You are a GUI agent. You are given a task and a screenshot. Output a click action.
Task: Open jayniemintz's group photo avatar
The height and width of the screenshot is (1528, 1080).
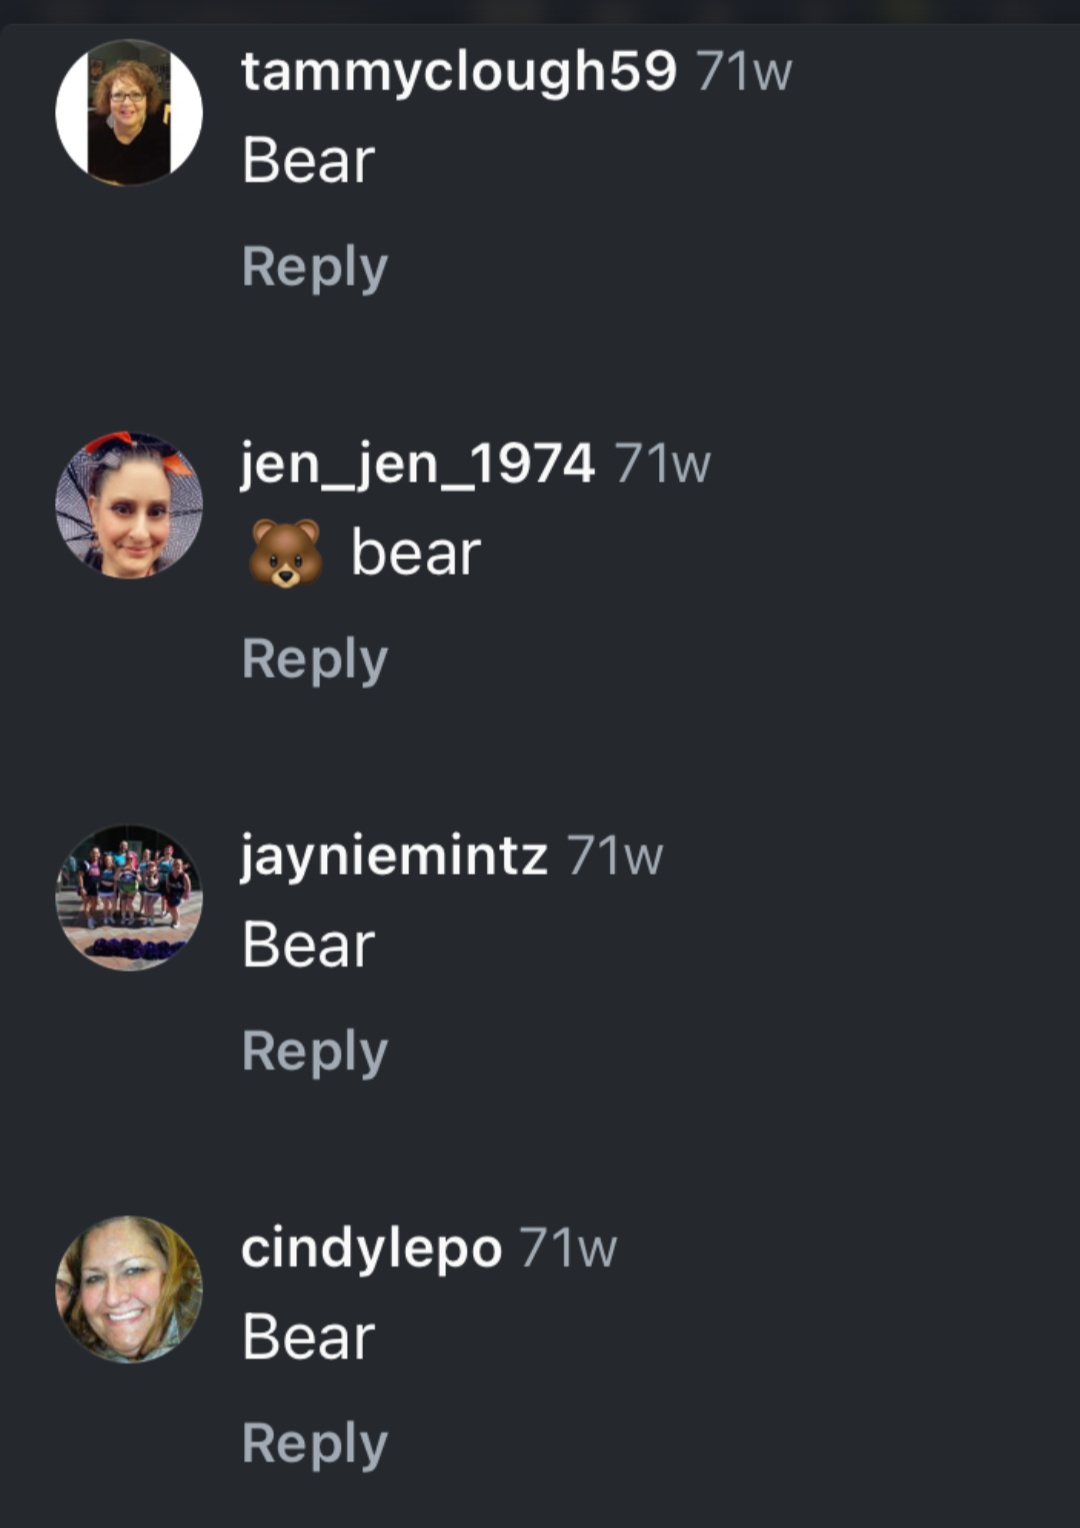tap(129, 897)
